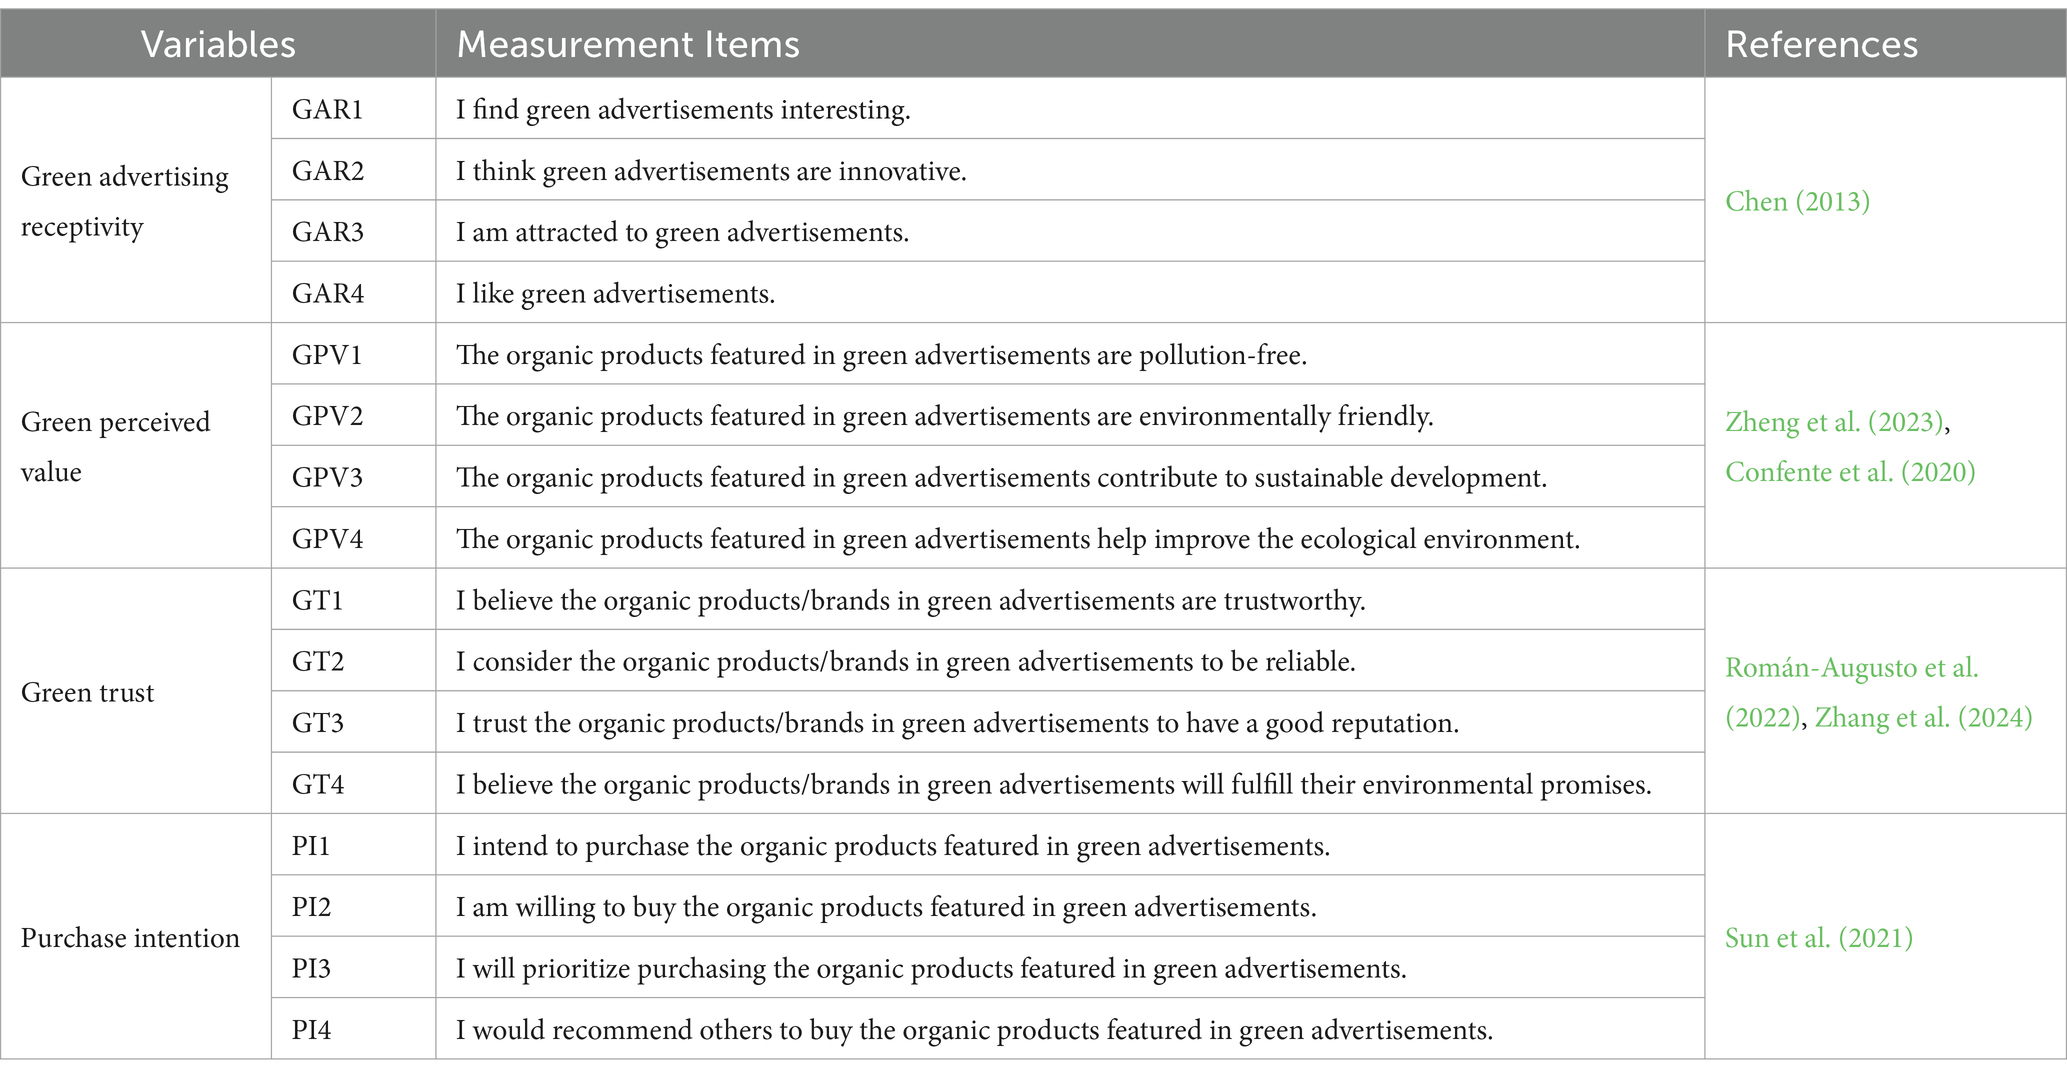Open the Chen (2013) reference link
This screenshot has width=2067, height=1077.
1797,201
